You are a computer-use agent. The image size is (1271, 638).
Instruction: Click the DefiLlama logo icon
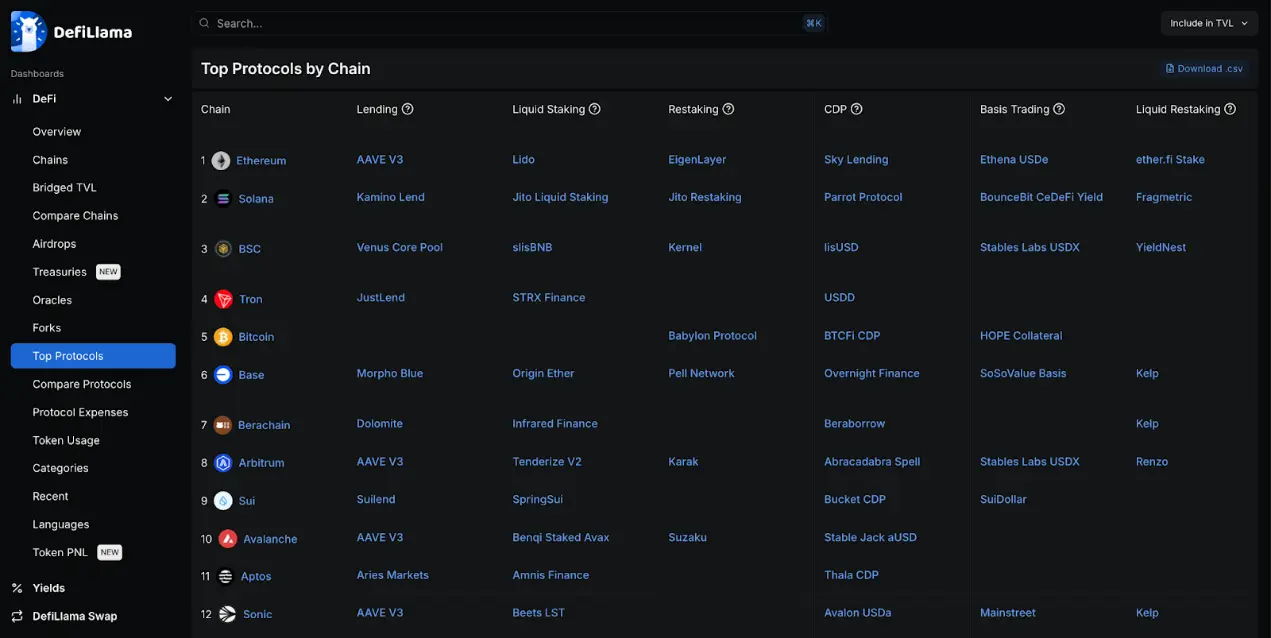(x=28, y=31)
